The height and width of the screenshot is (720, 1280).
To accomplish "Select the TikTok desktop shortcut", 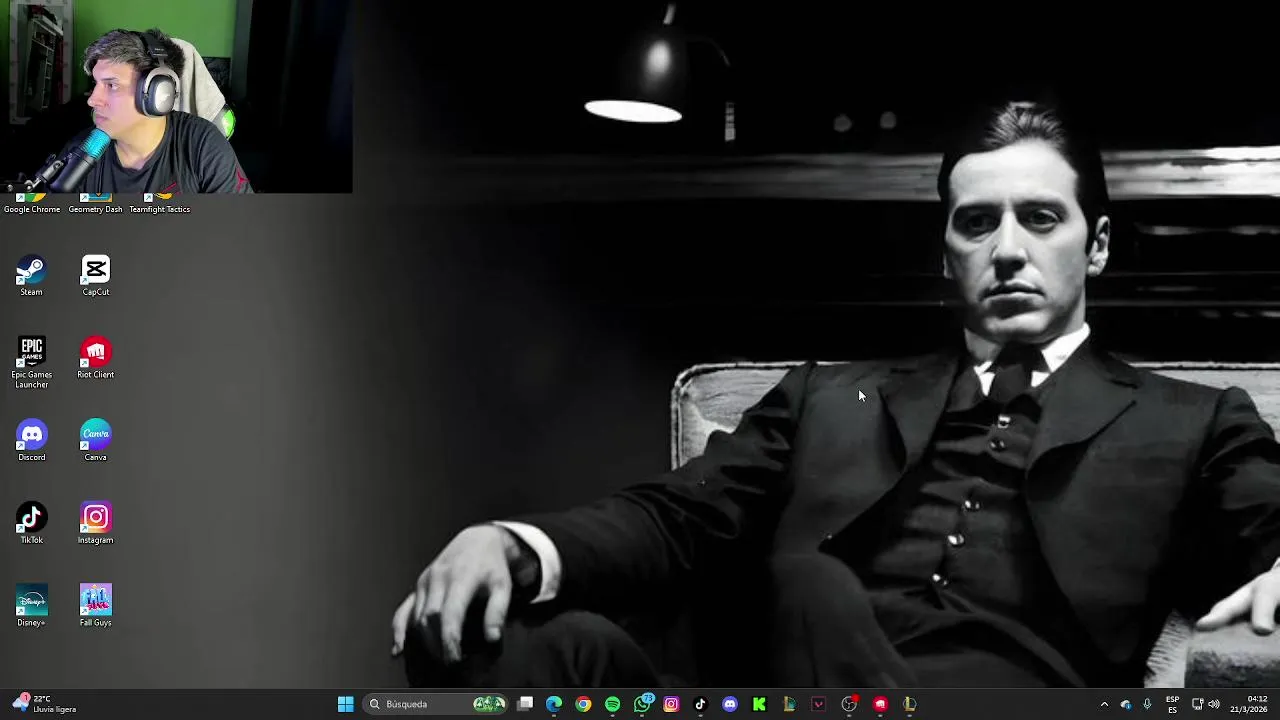I will coord(31,524).
